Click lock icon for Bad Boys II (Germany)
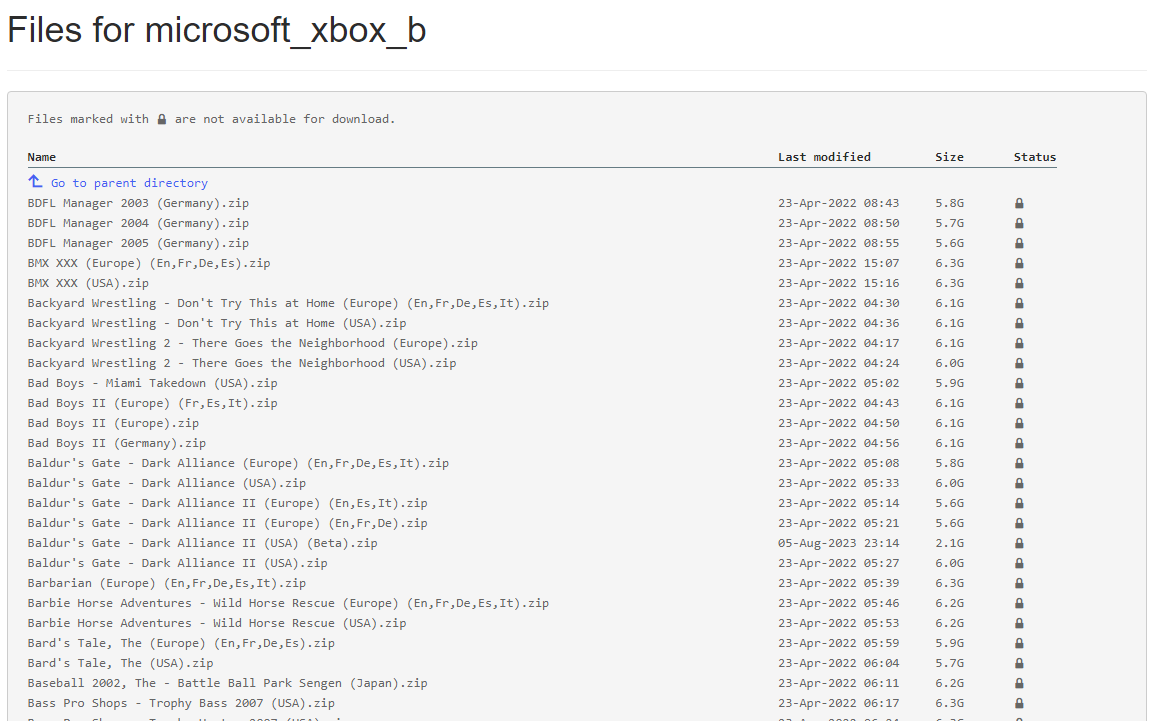1150x721 pixels. (x=1019, y=443)
